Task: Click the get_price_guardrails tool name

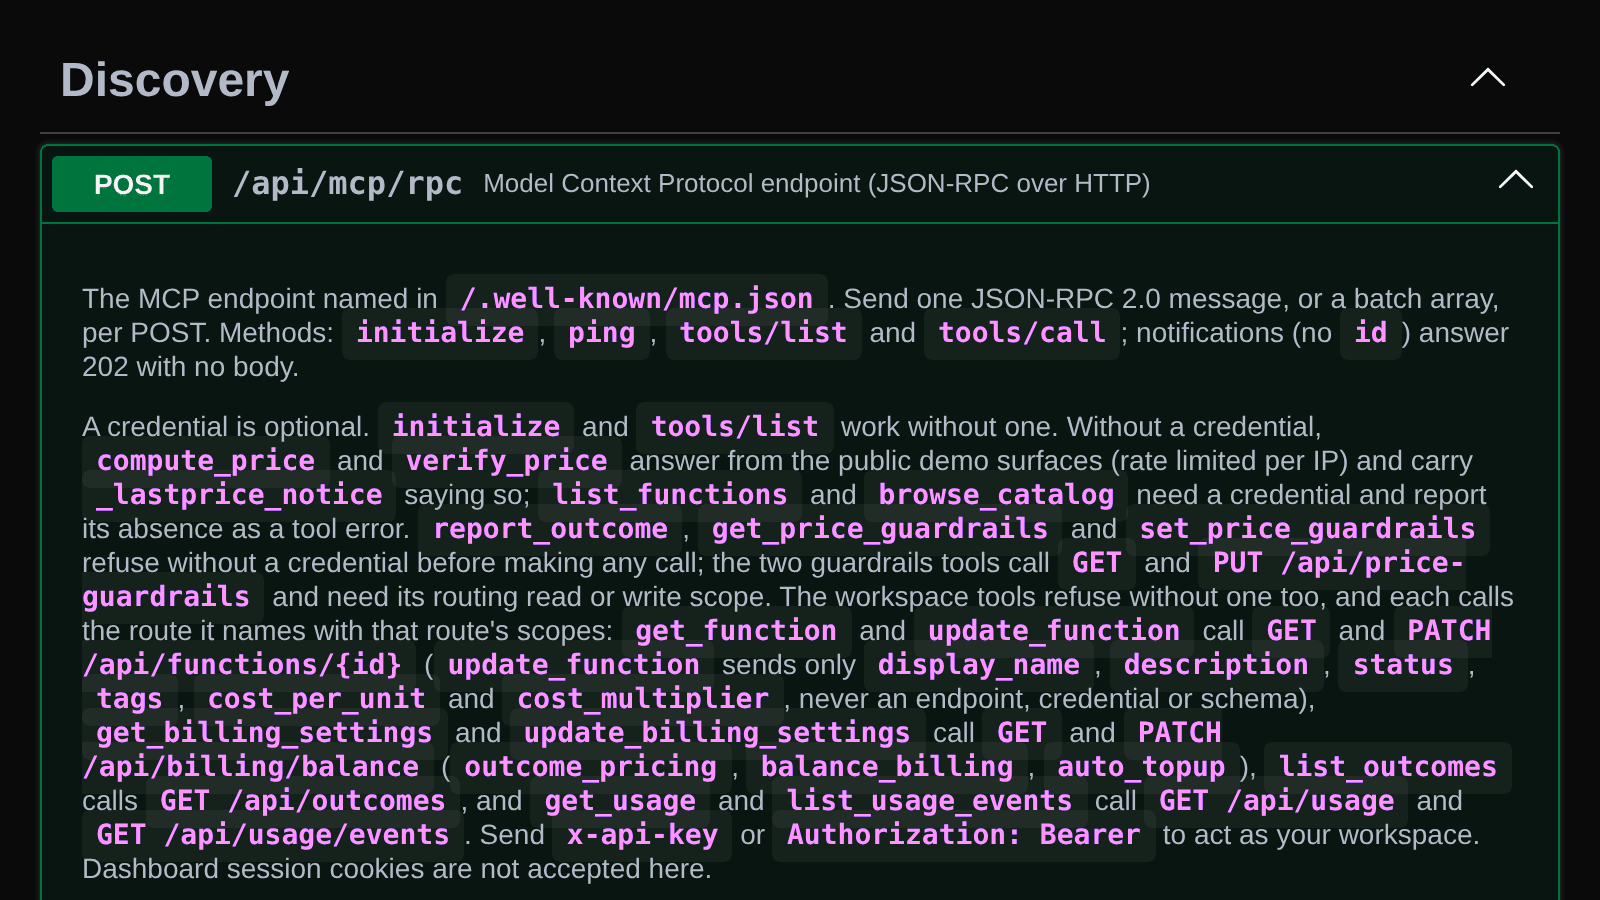Action: [x=880, y=529]
